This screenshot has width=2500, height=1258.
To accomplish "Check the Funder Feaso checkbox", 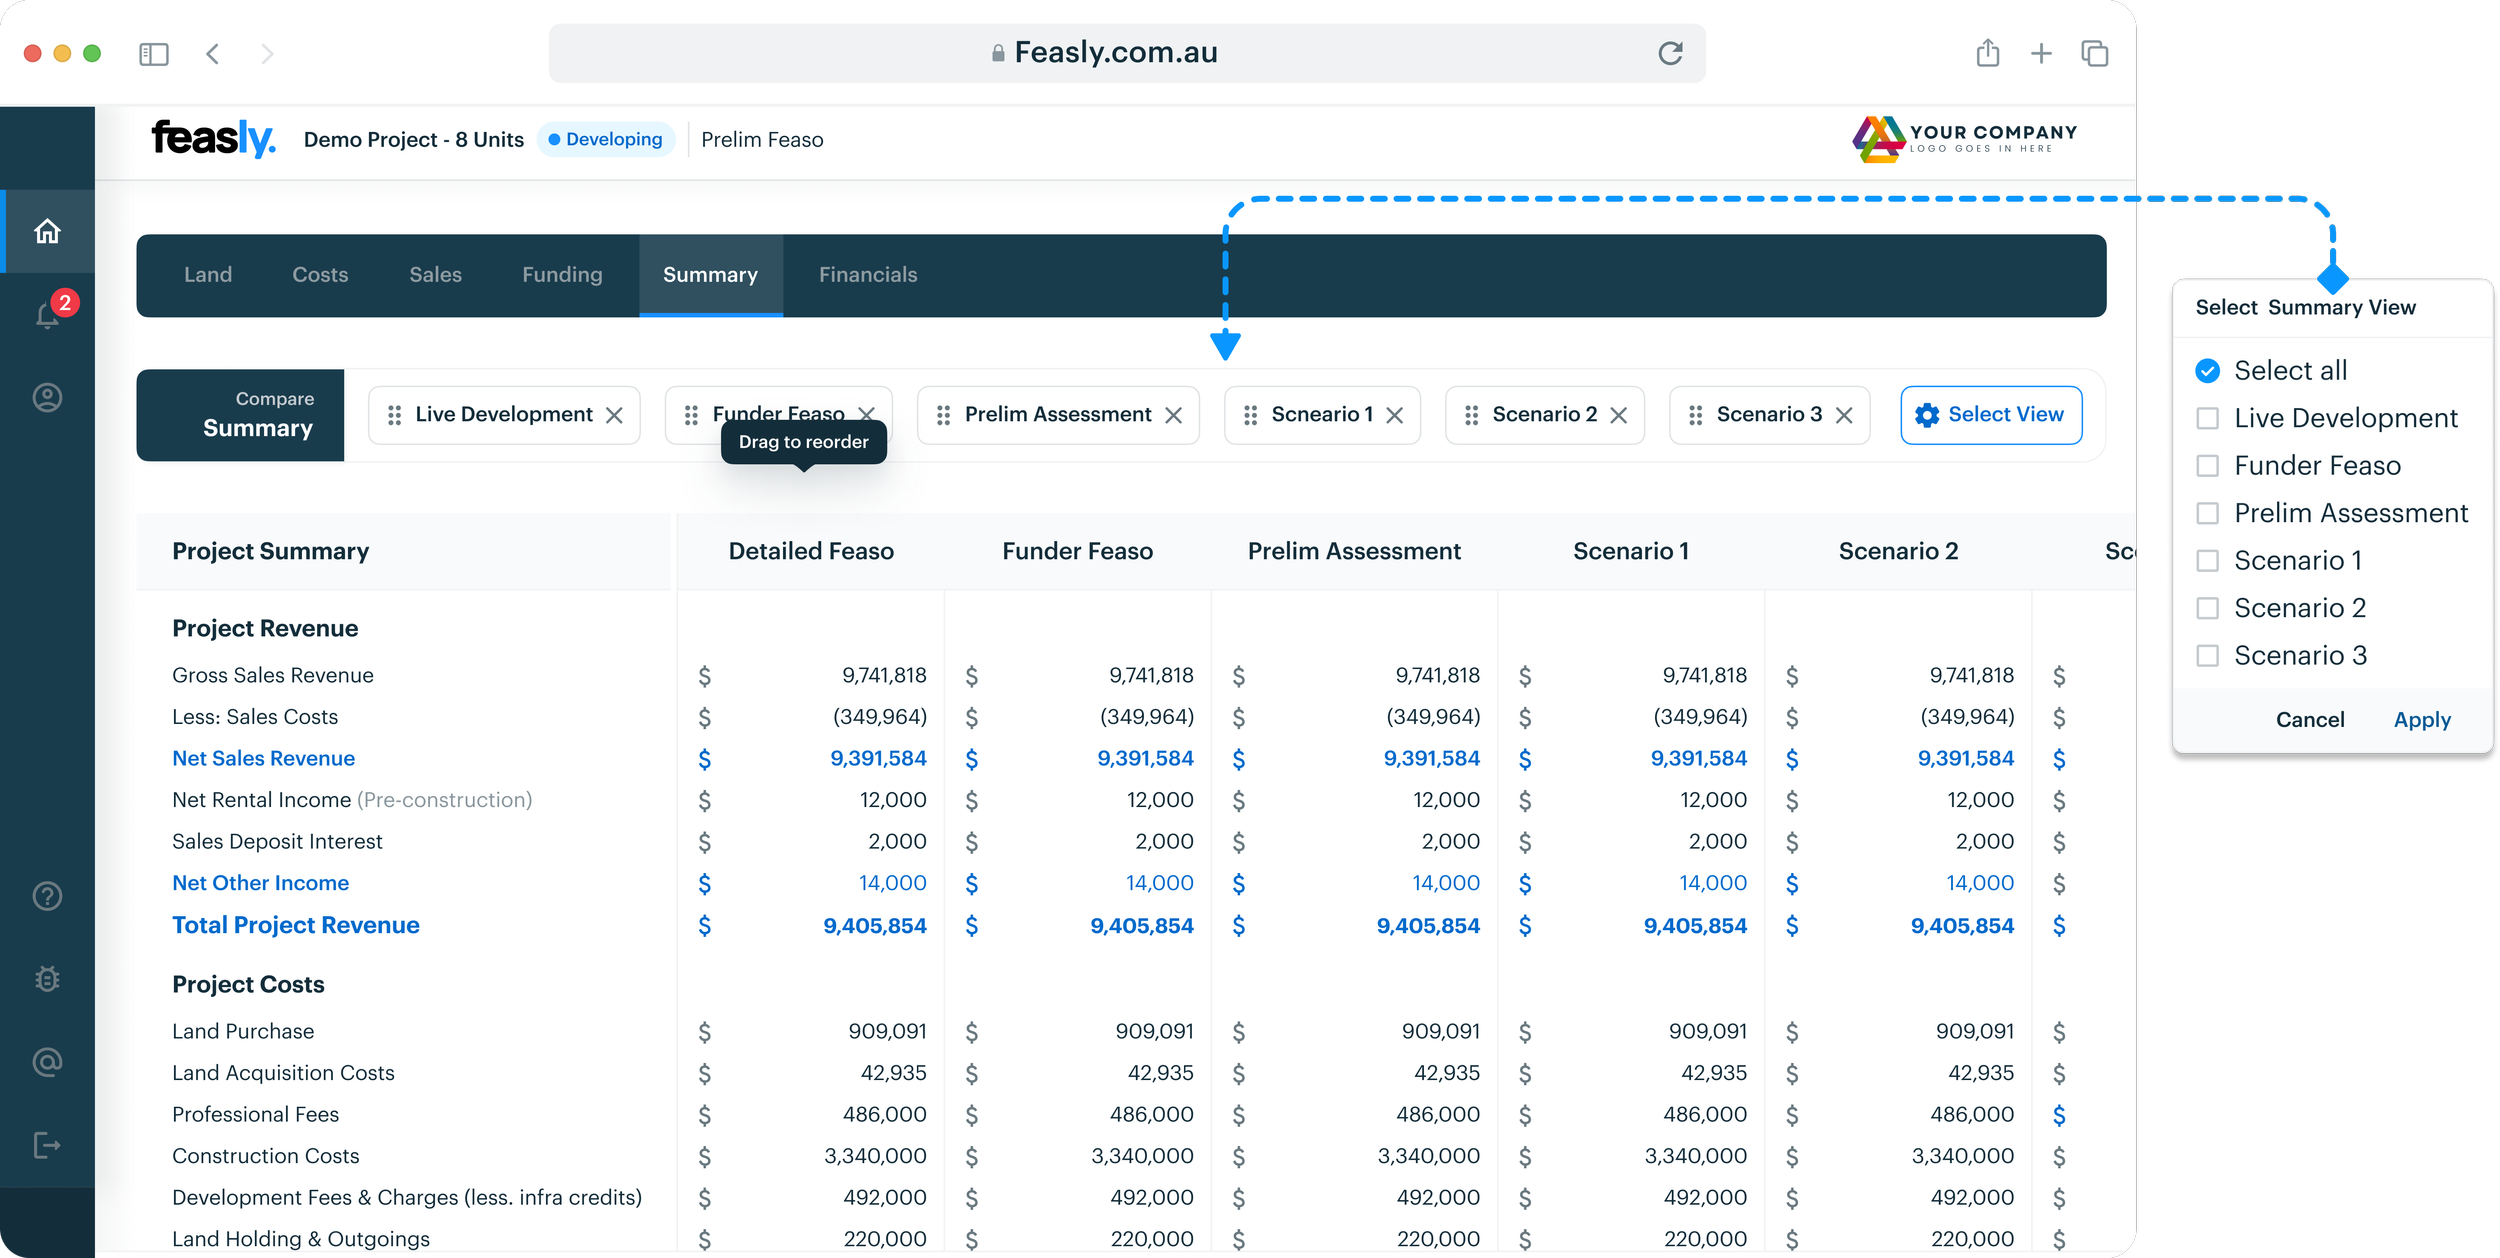I will 2207,465.
